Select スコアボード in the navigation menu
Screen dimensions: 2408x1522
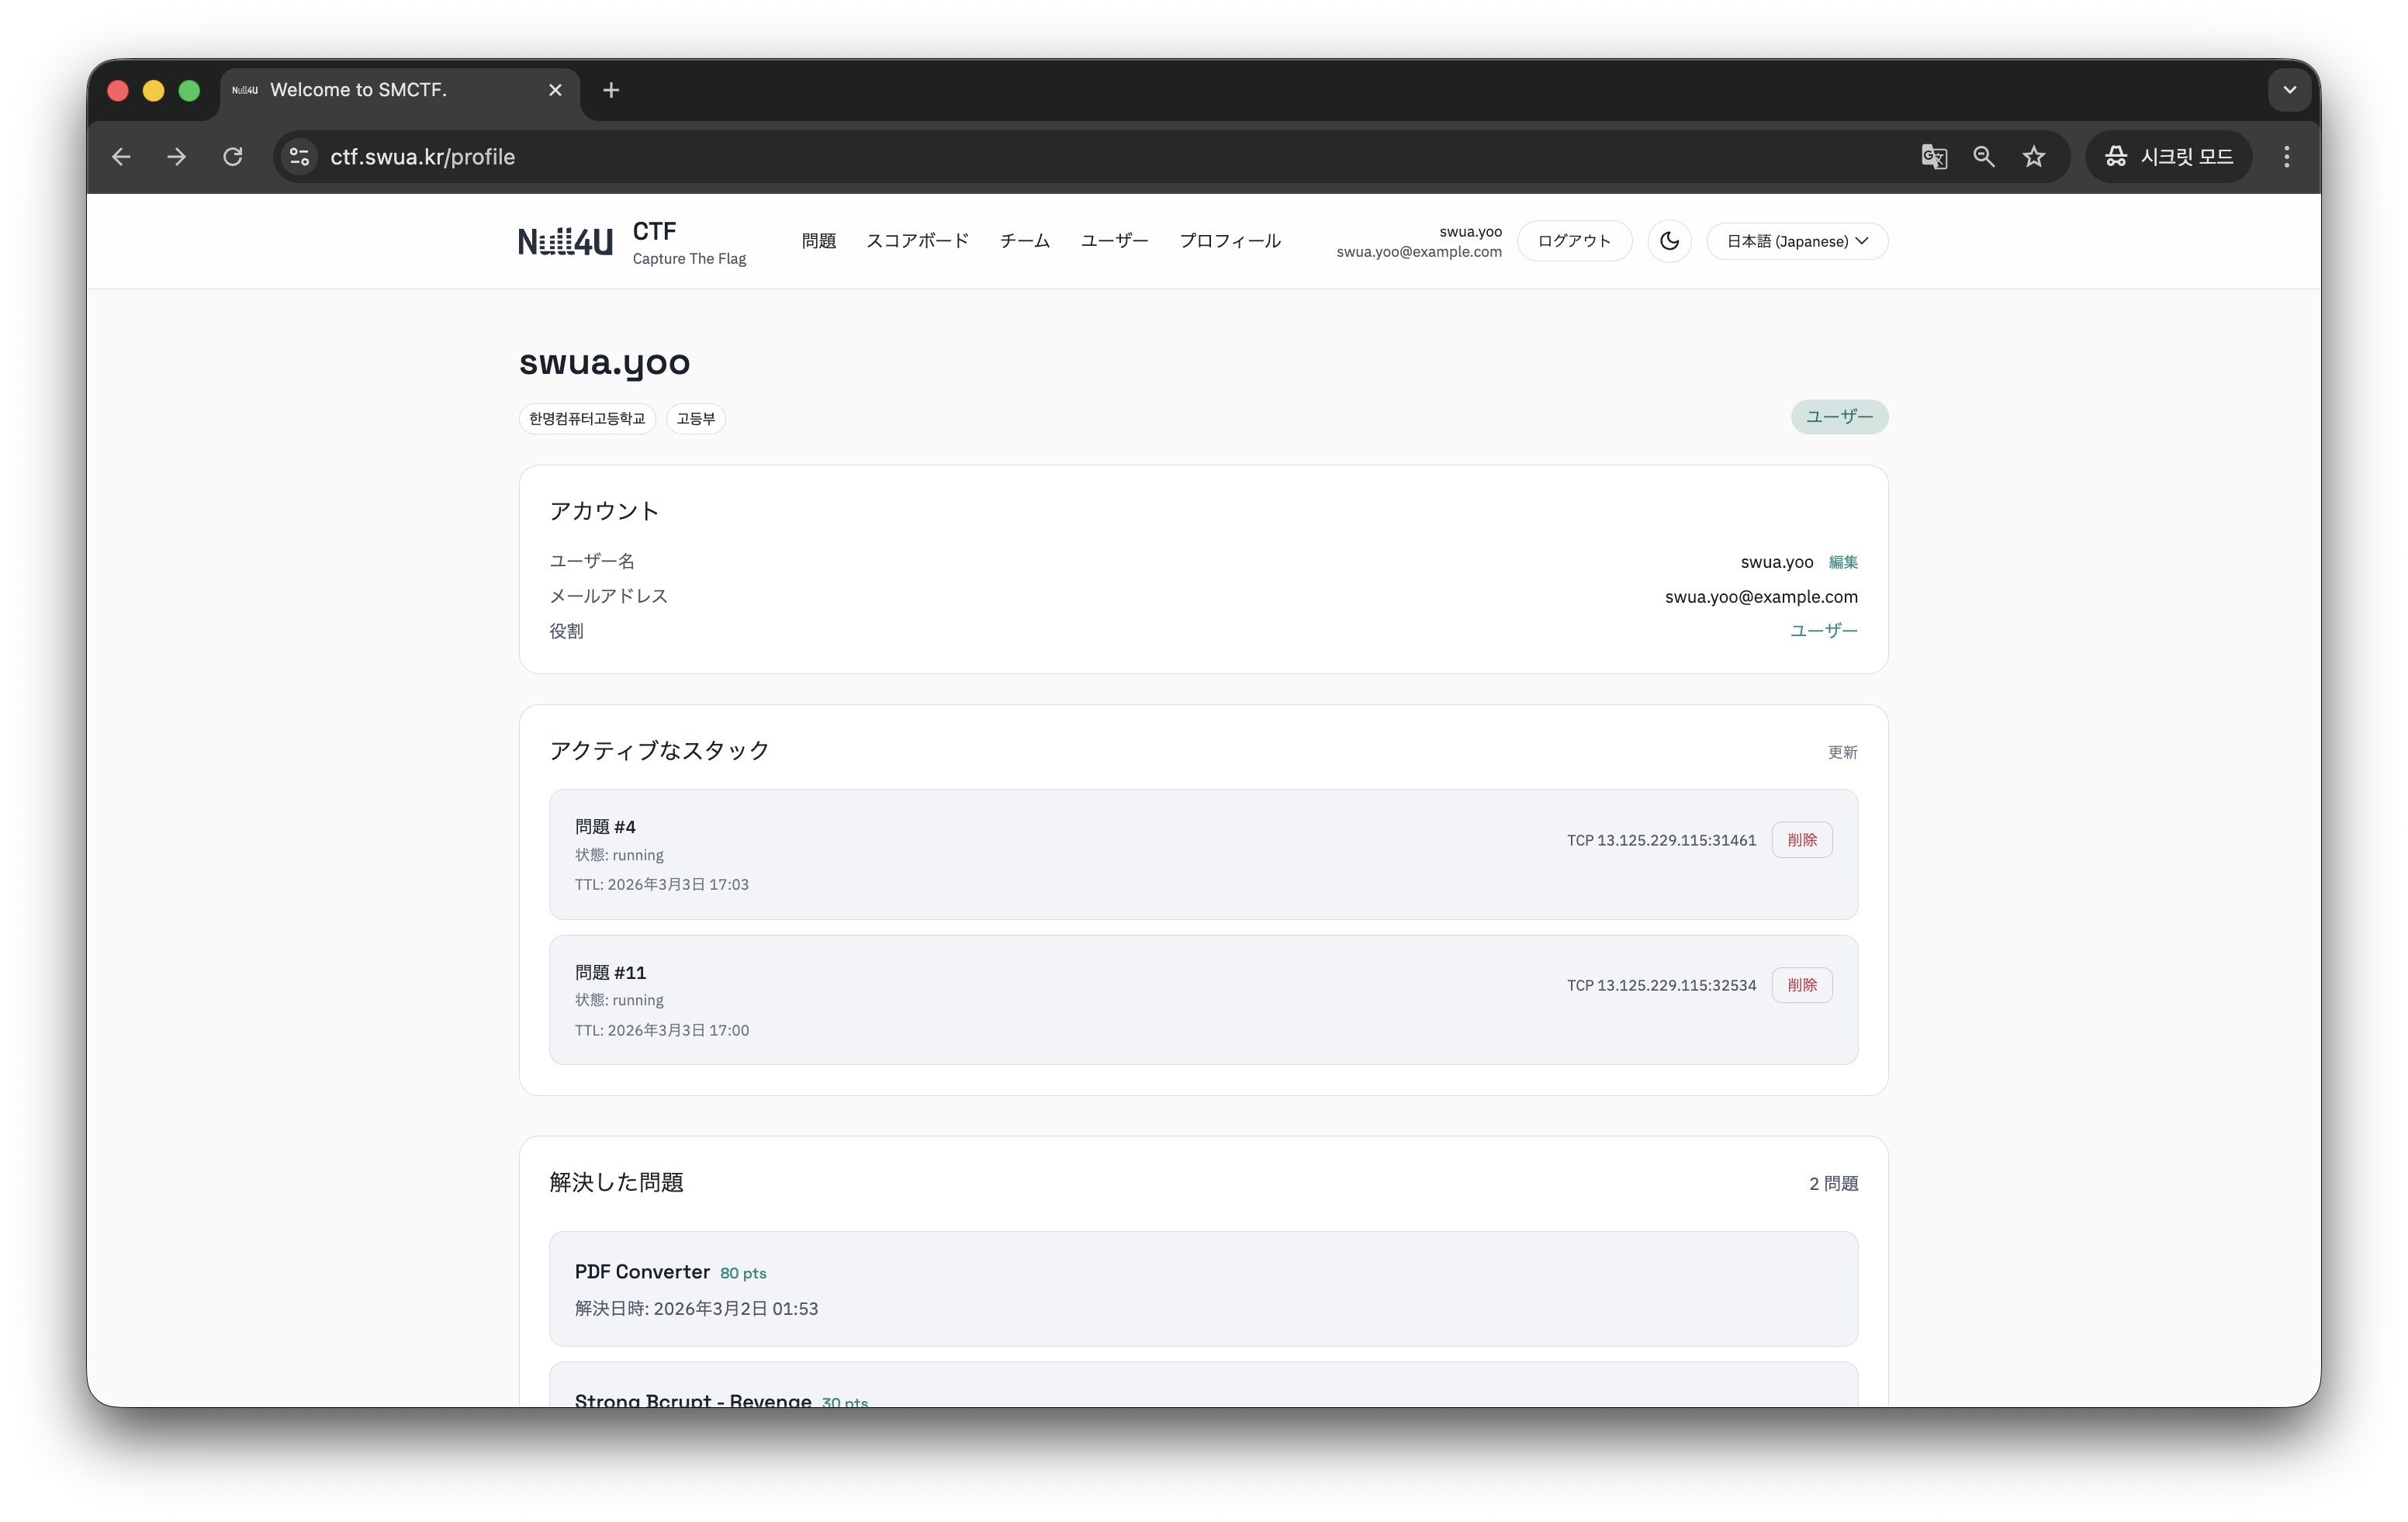coord(917,240)
